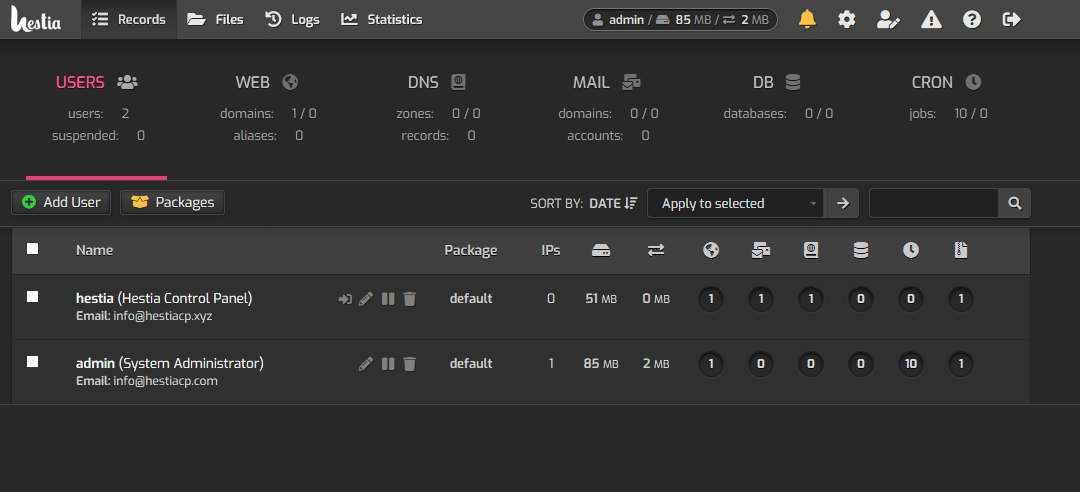Click admin's 85 MB disk value
The width and height of the screenshot is (1080, 492).
(x=601, y=364)
